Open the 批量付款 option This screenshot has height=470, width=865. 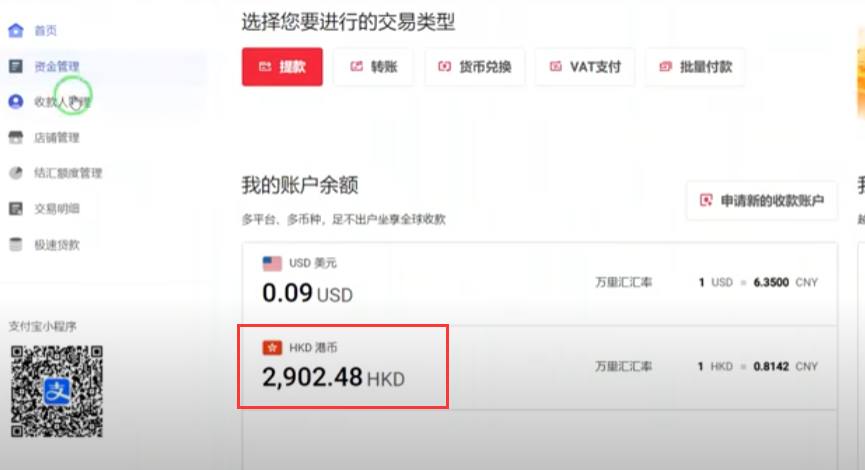pos(695,67)
